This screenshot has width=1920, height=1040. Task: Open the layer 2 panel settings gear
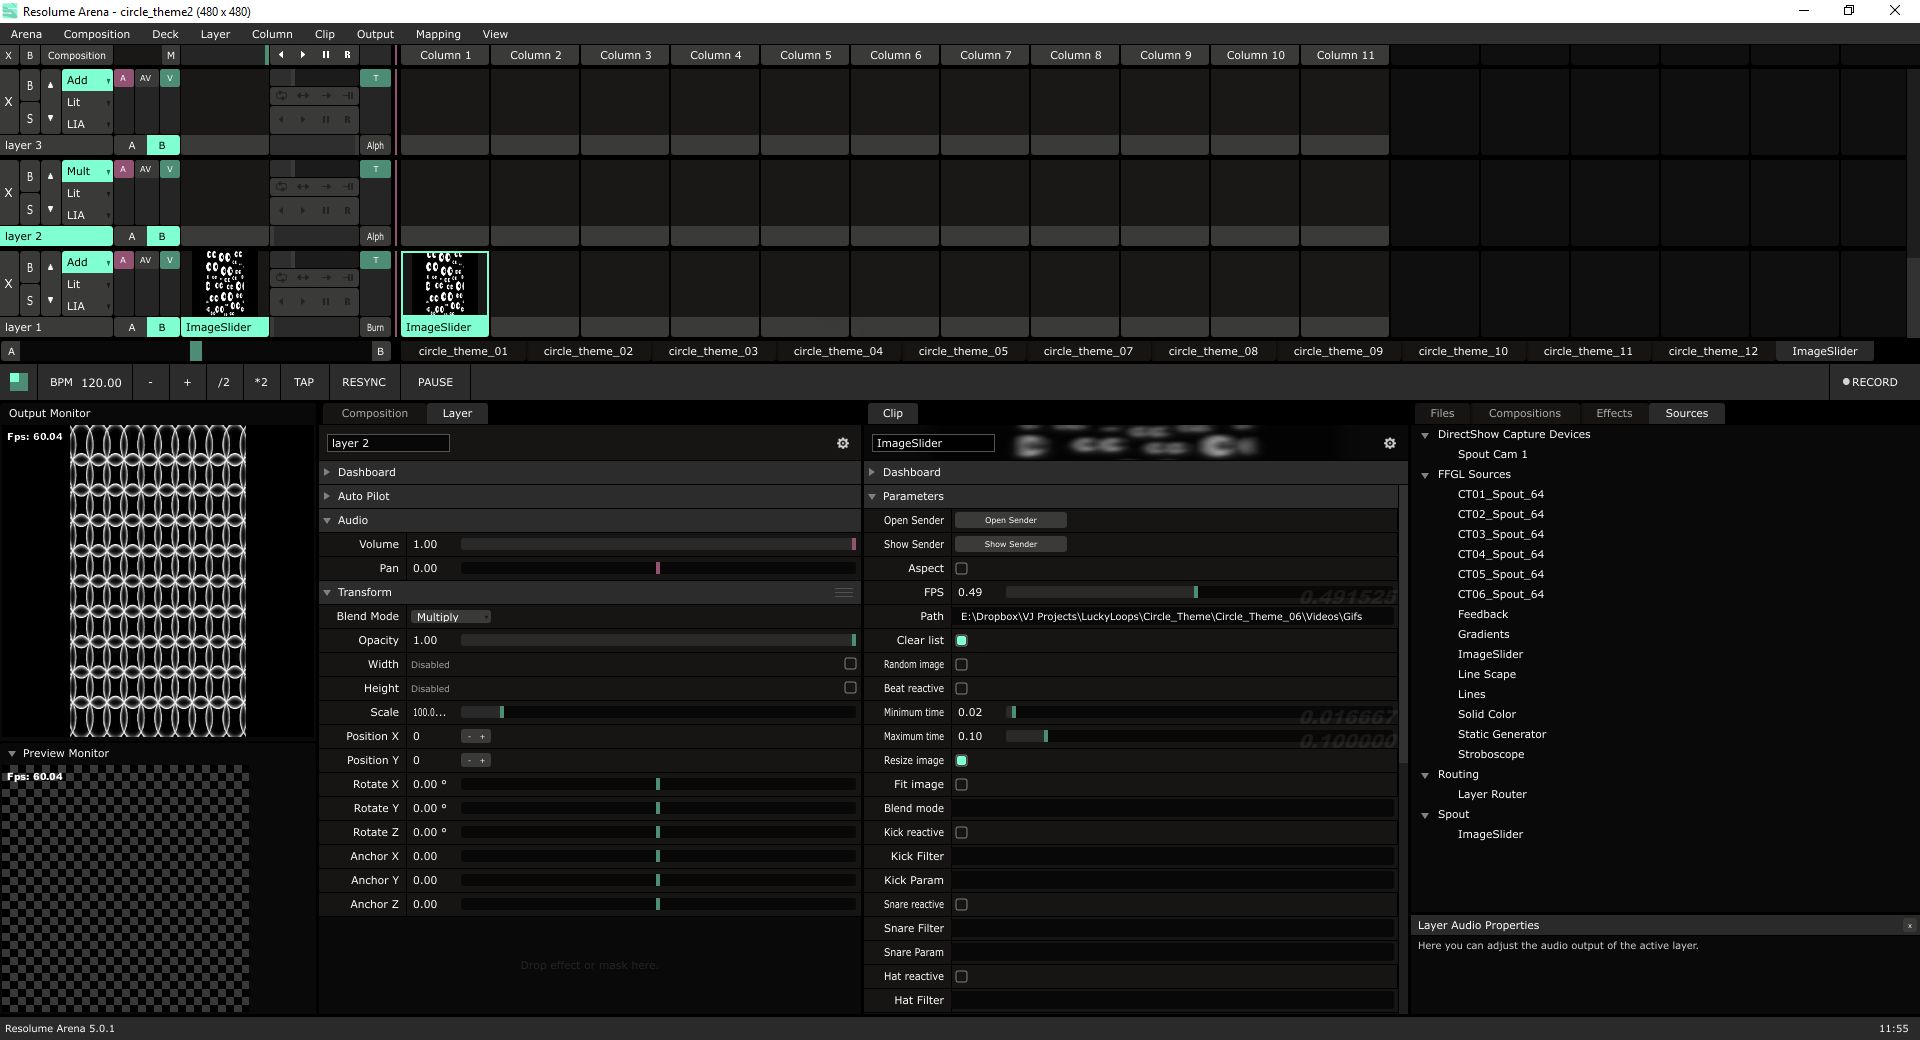point(842,443)
